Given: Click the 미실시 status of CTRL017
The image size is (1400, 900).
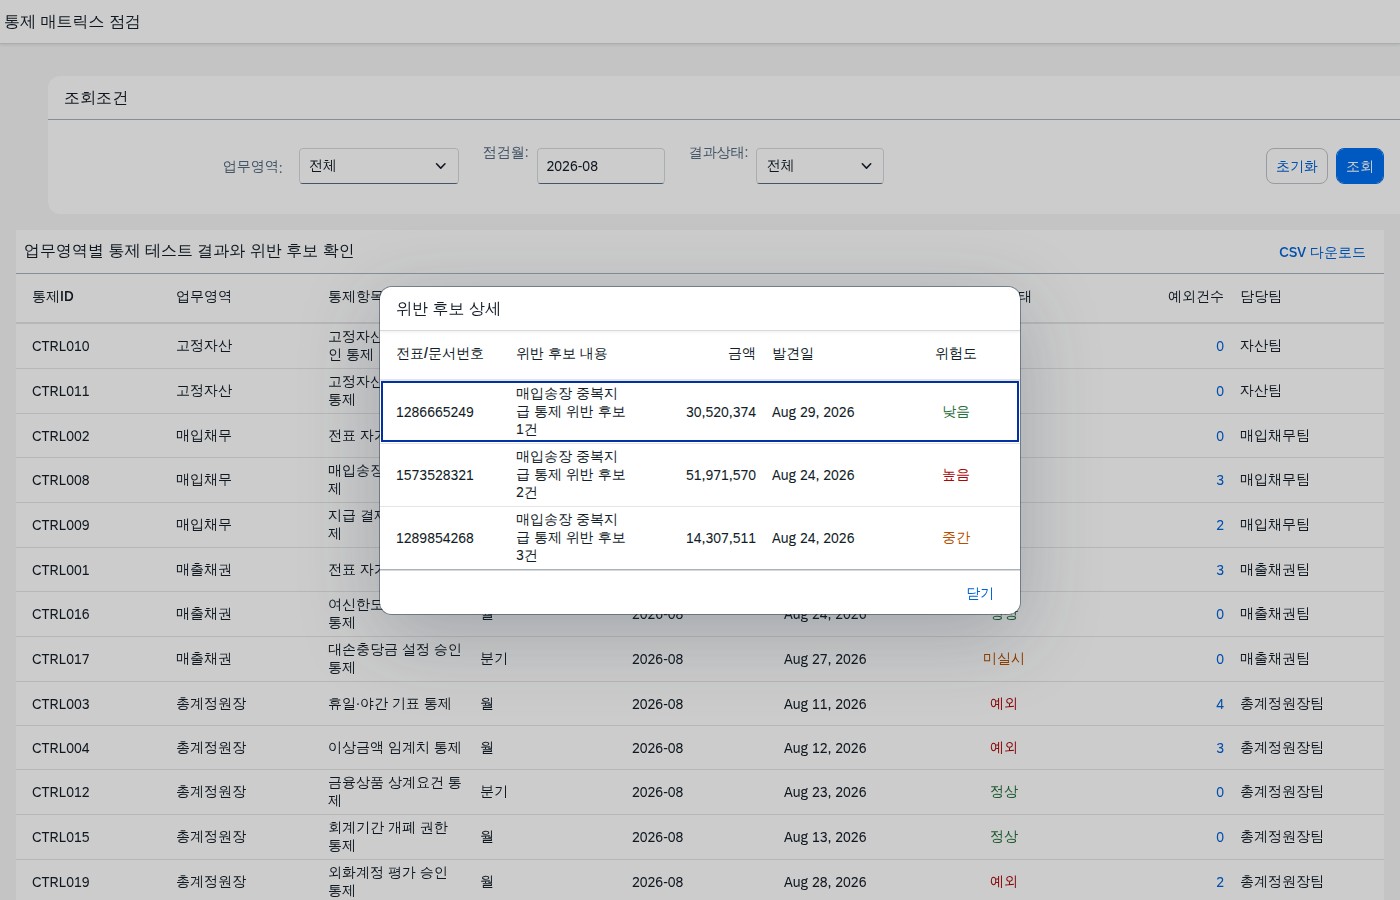Looking at the screenshot, I should pos(1004,659).
